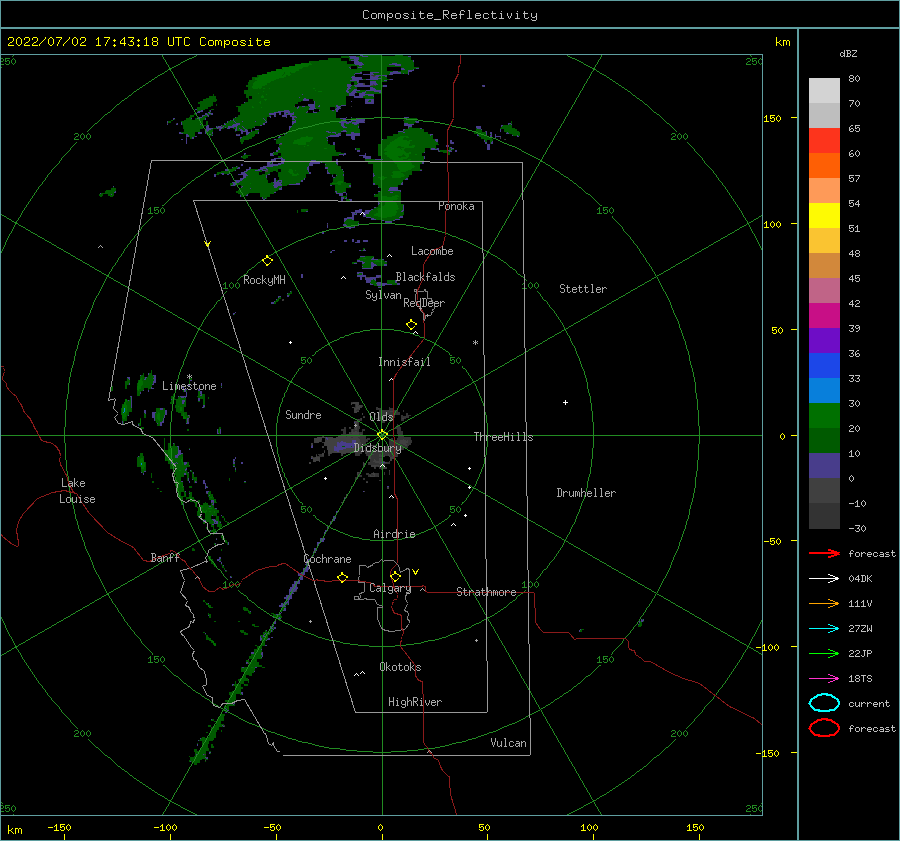Select the 80 dBZ light gray swatch
This screenshot has height=841, width=900.
point(824,91)
